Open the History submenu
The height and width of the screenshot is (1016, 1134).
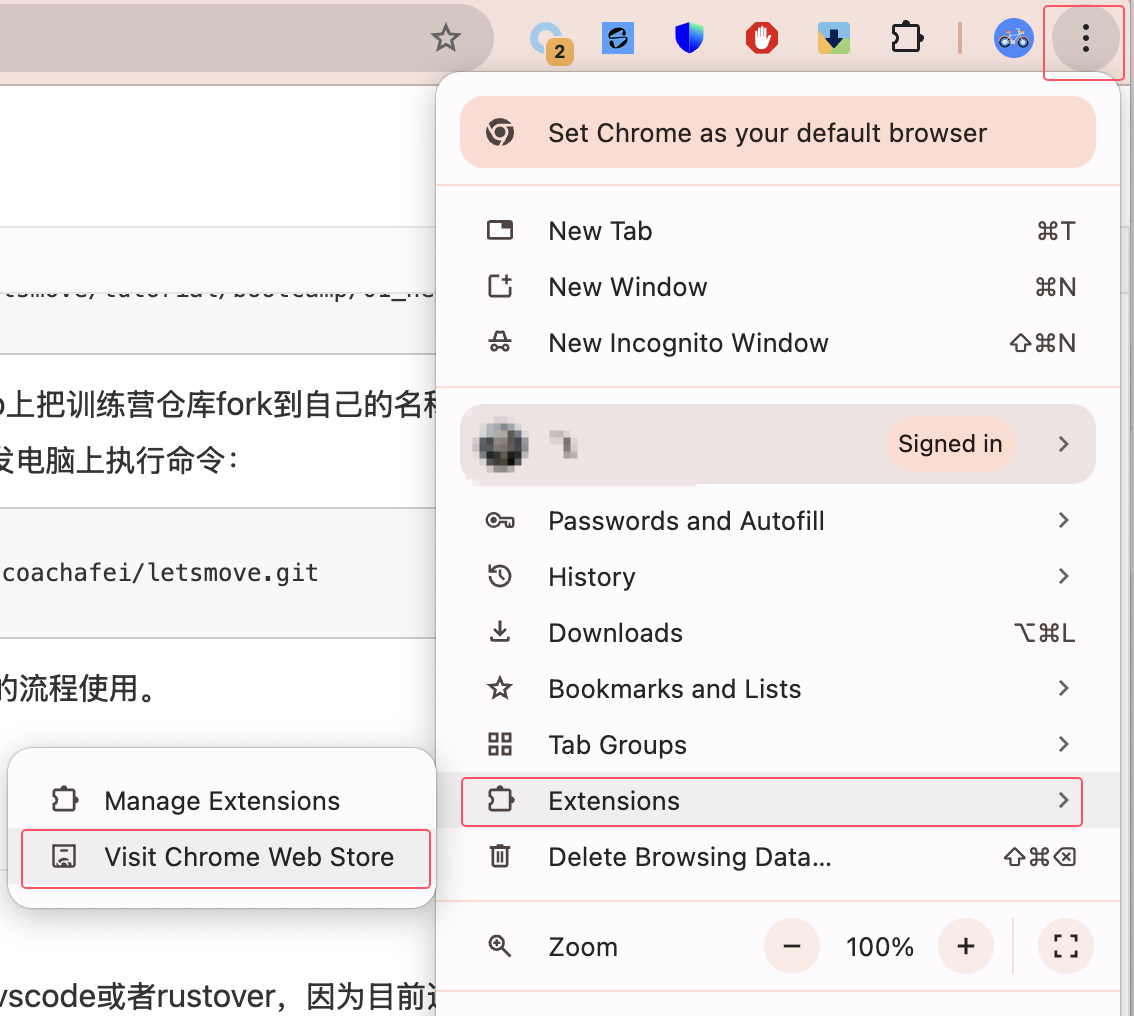777,576
